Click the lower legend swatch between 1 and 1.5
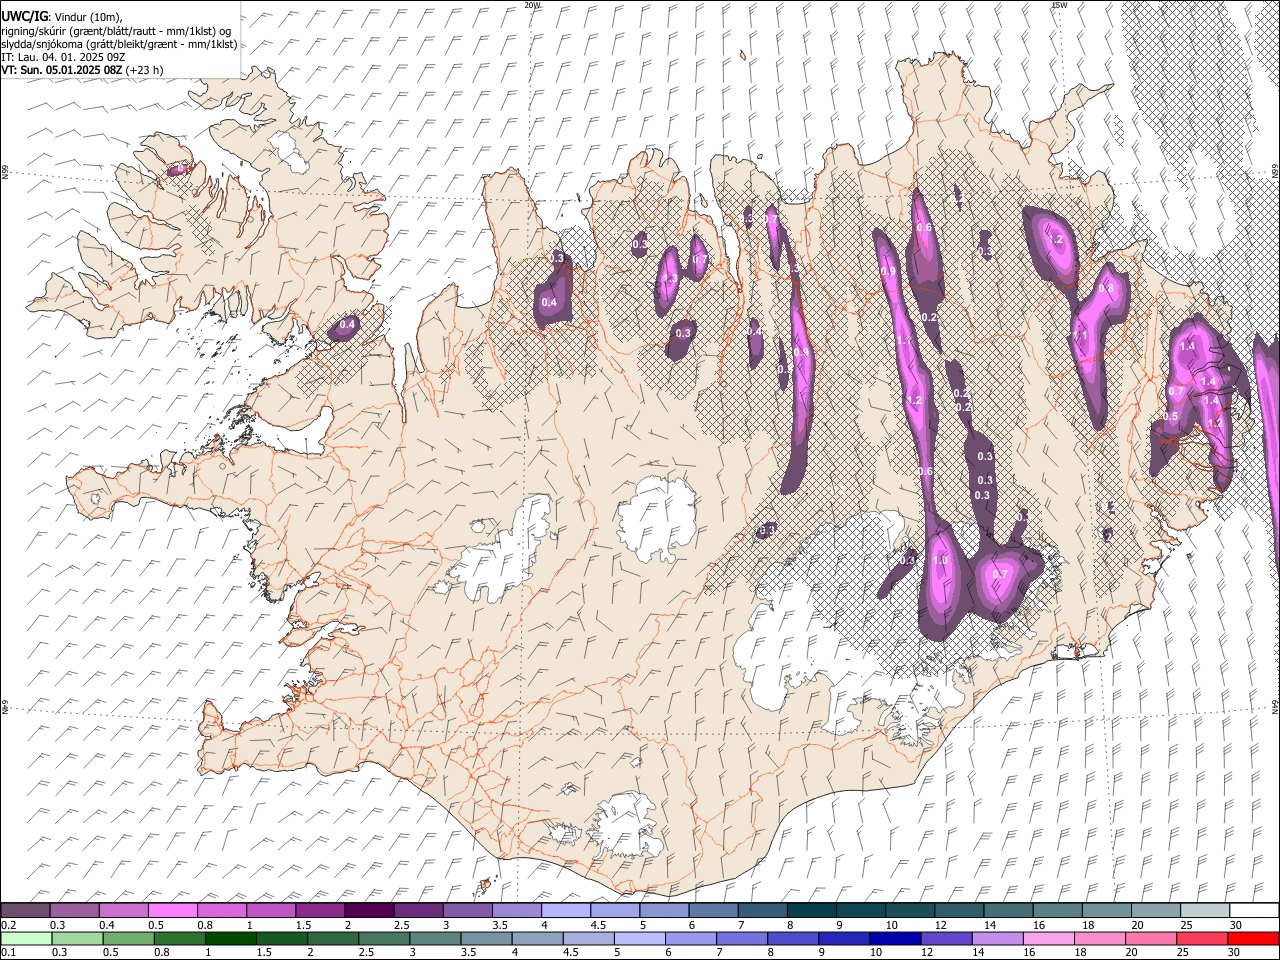Viewport: 1280px width, 960px height. [x=230, y=938]
